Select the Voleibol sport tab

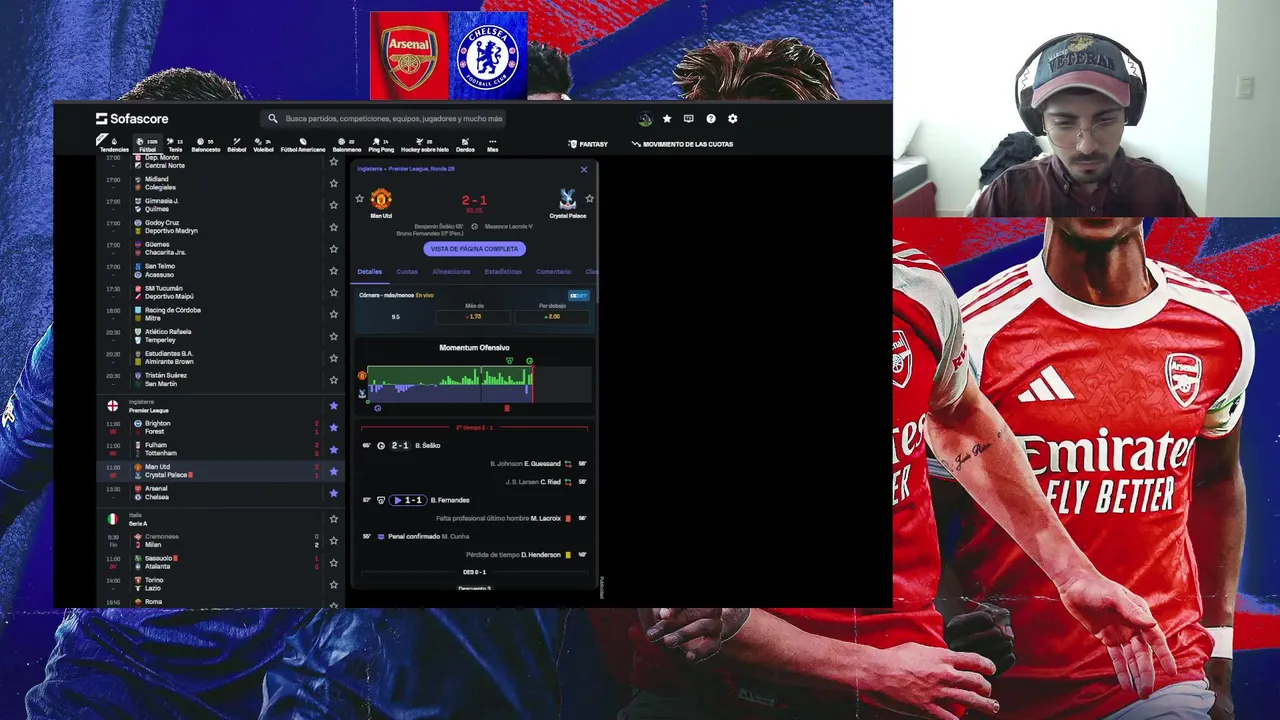[x=263, y=145]
